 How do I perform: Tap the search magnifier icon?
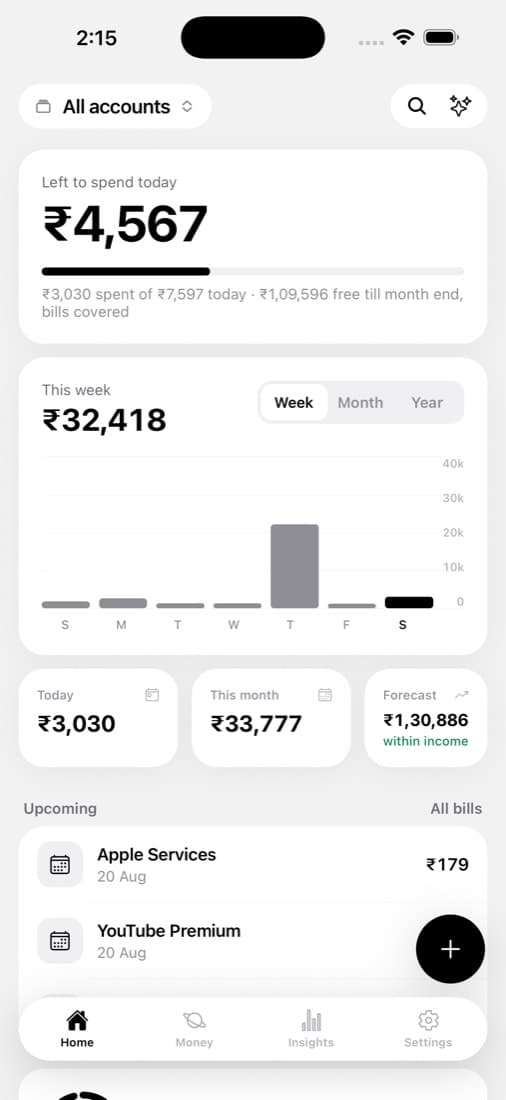pyautogui.click(x=417, y=107)
